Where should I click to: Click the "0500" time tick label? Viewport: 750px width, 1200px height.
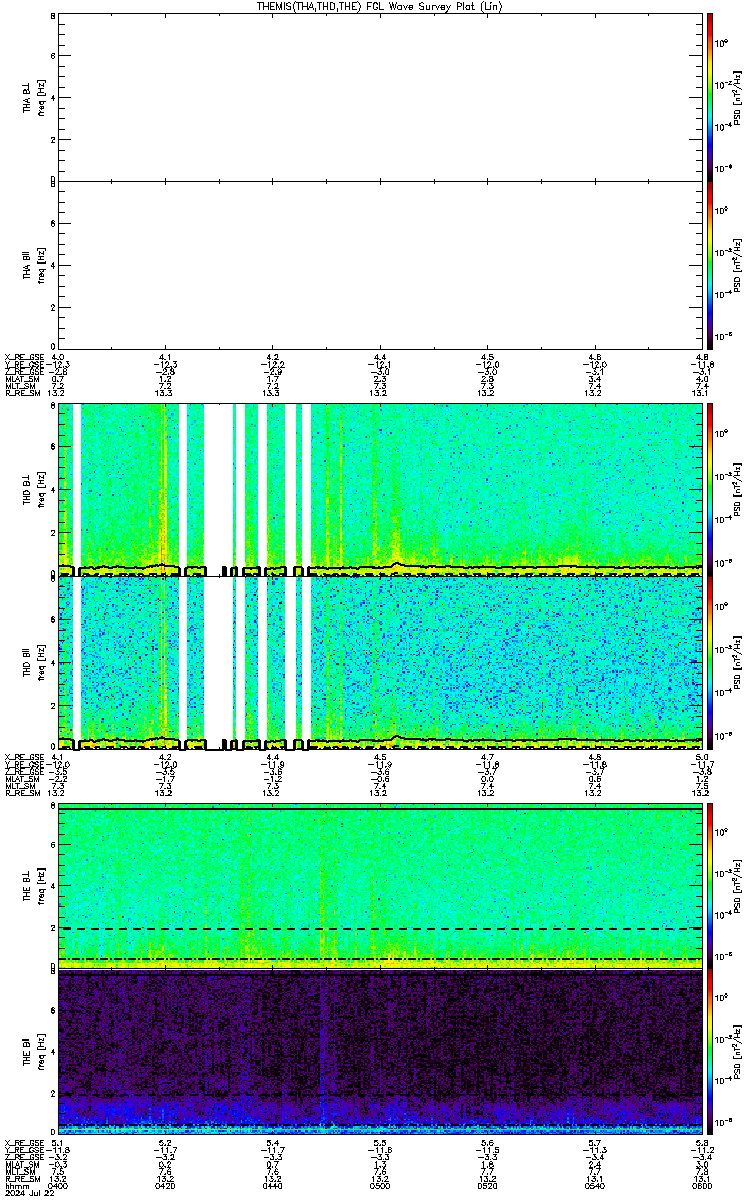pos(379,1186)
